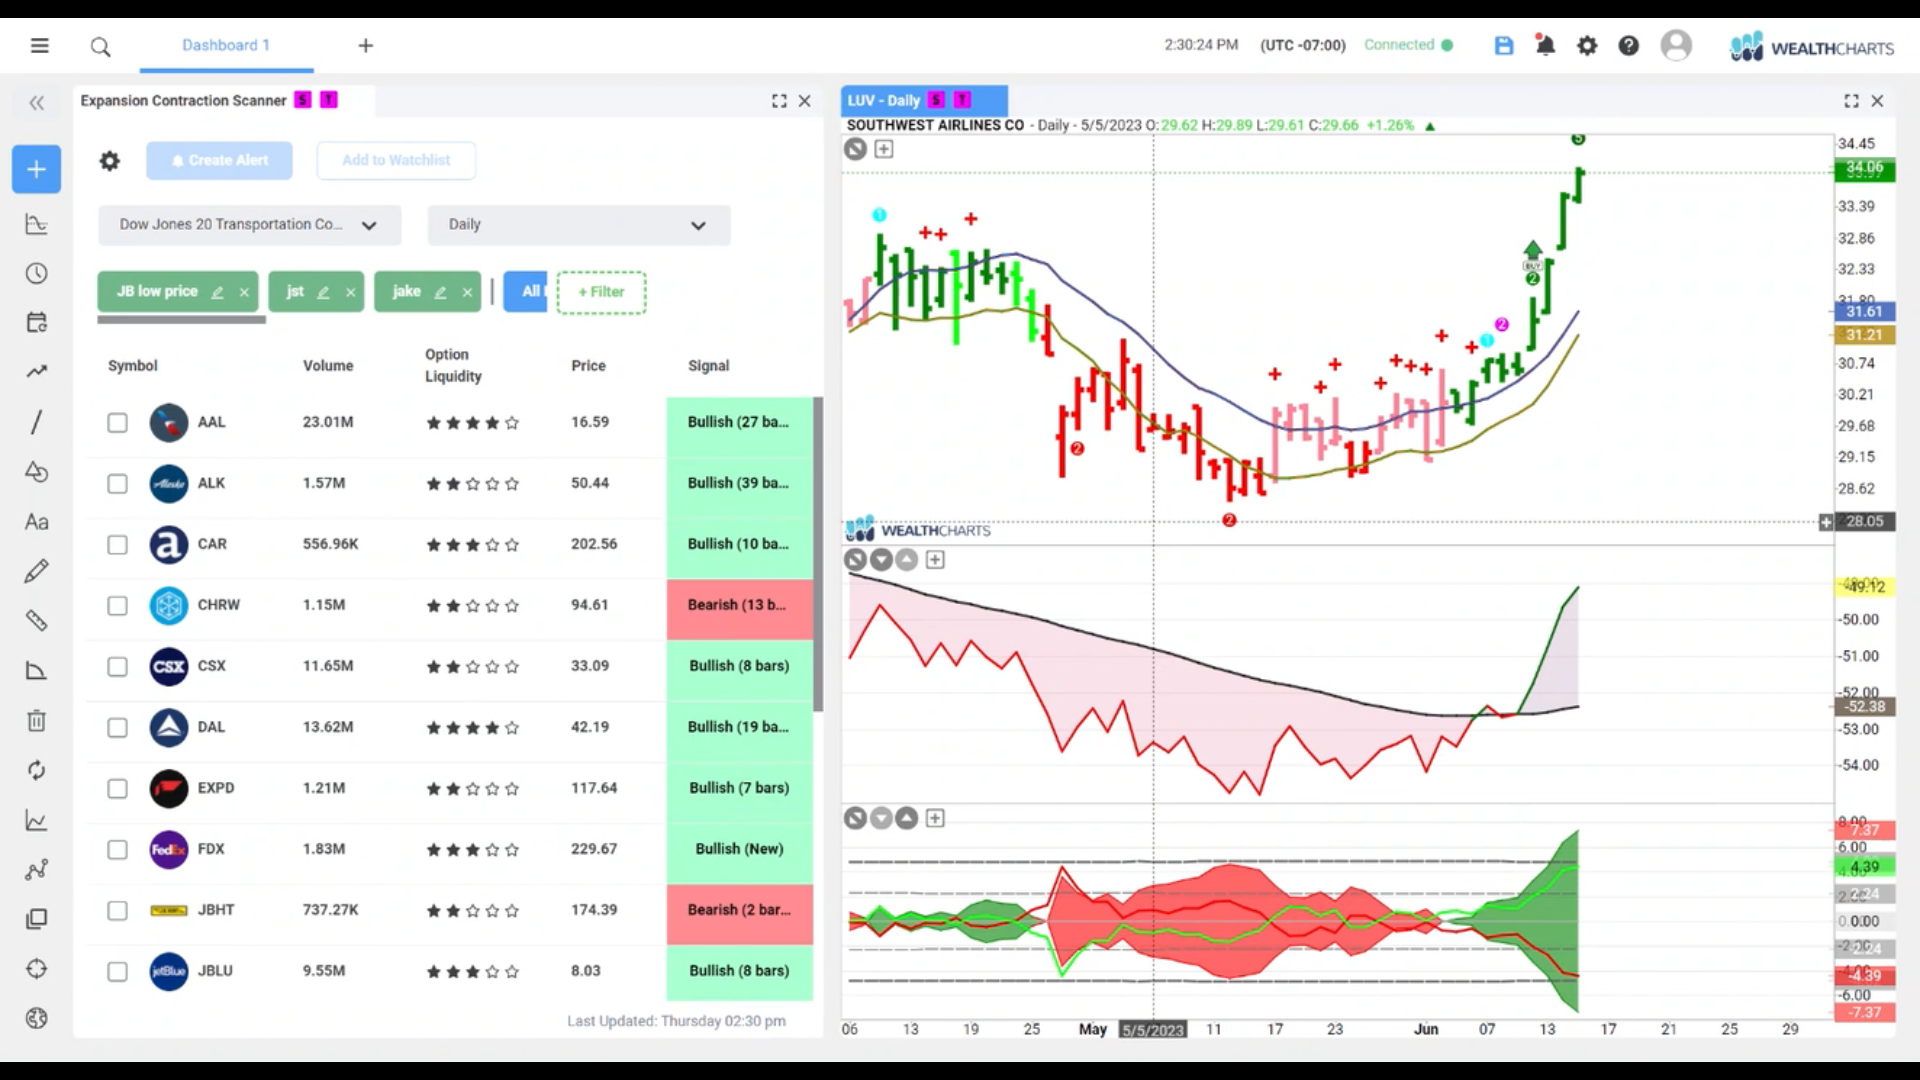Open the chart tool in sidebar
Image resolution: width=1920 pixels, height=1080 pixels.
[x=36, y=224]
